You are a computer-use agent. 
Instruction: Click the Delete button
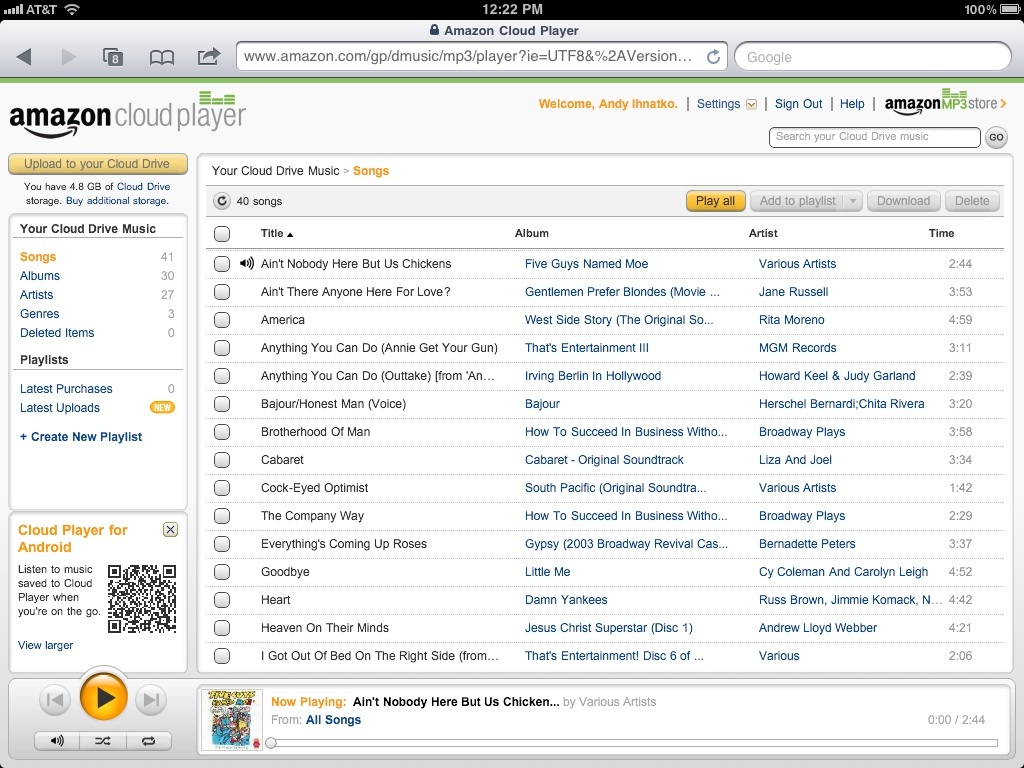[972, 201]
